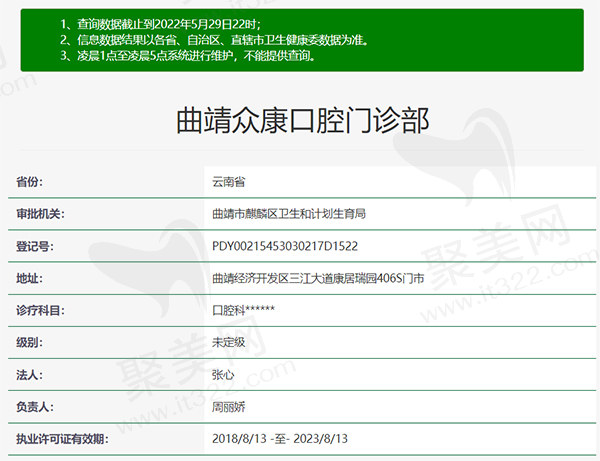Select 曲靖市麒麟区卫生和计划生育局 value
Screen dimensions: 600x461
point(289,213)
